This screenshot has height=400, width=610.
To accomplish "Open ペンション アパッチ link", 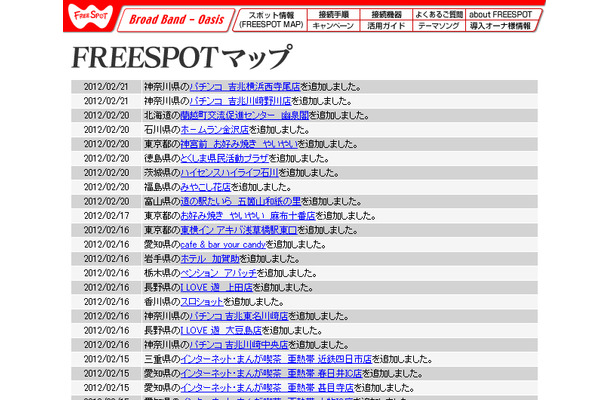I will pyautogui.click(x=219, y=273).
